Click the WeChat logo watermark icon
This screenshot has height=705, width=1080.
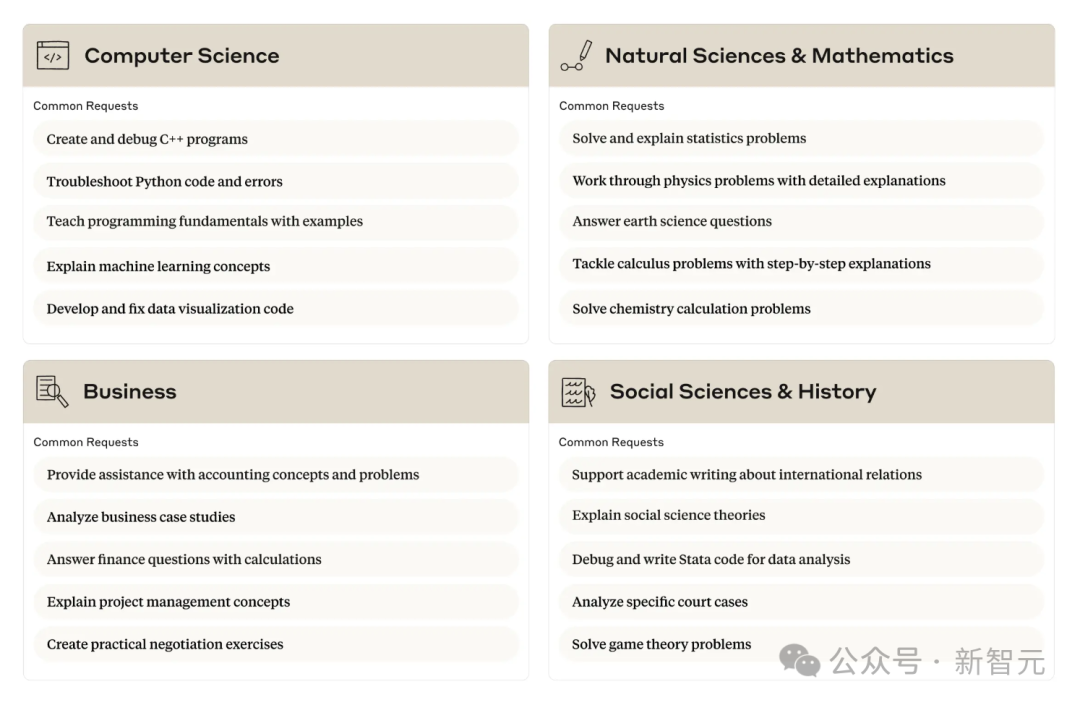pyautogui.click(x=800, y=660)
